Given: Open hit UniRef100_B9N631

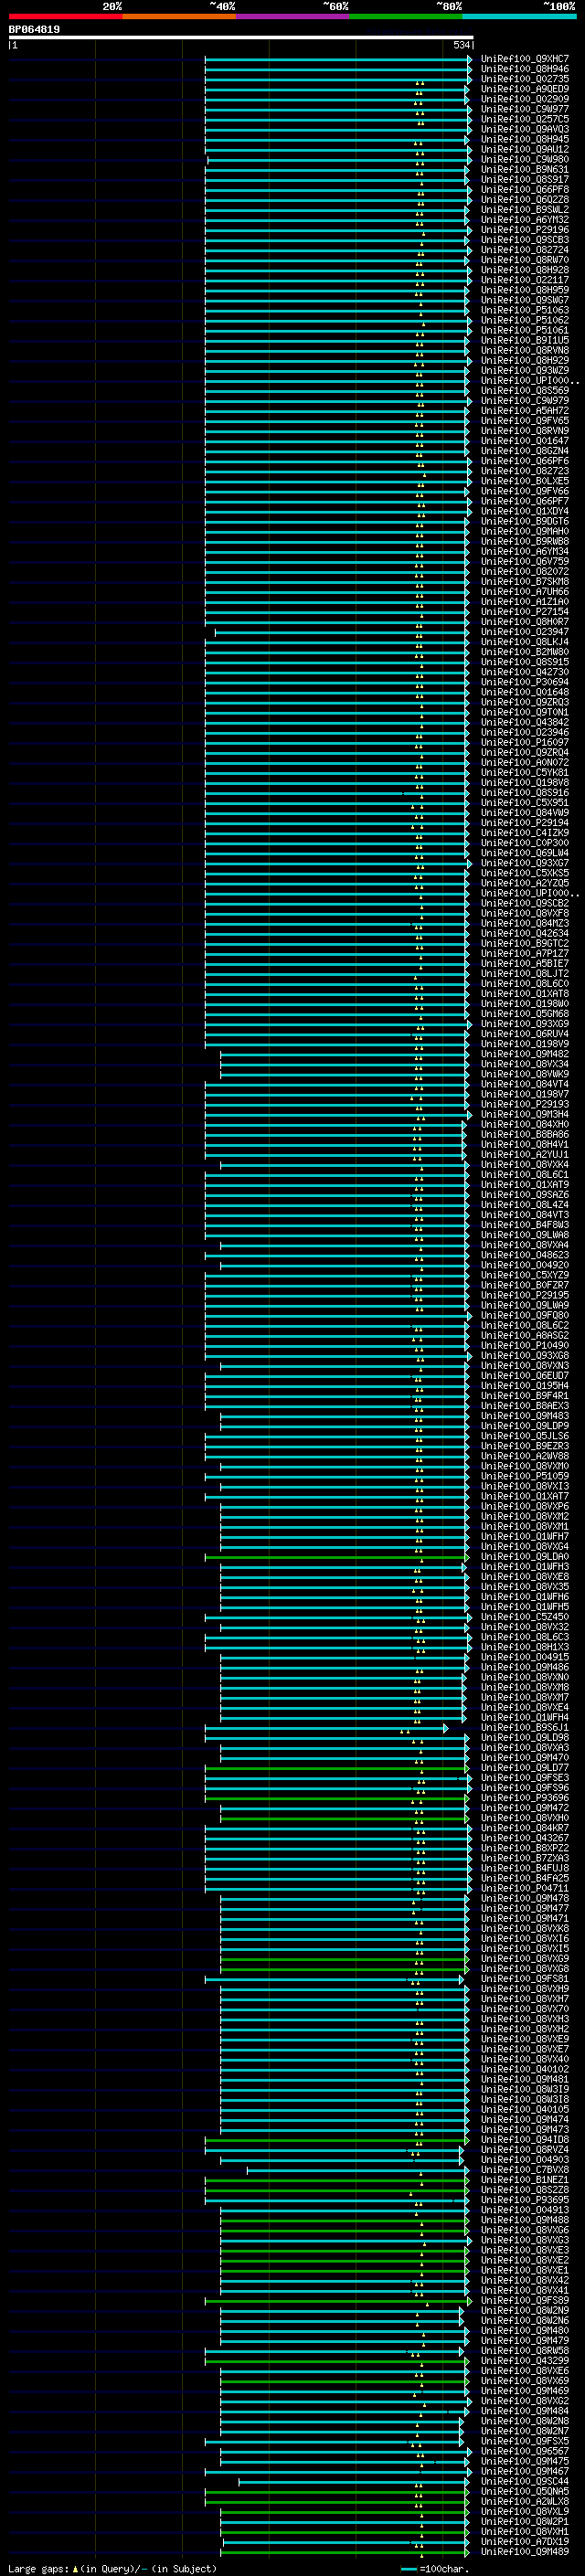Looking at the screenshot, I should 525,170.
